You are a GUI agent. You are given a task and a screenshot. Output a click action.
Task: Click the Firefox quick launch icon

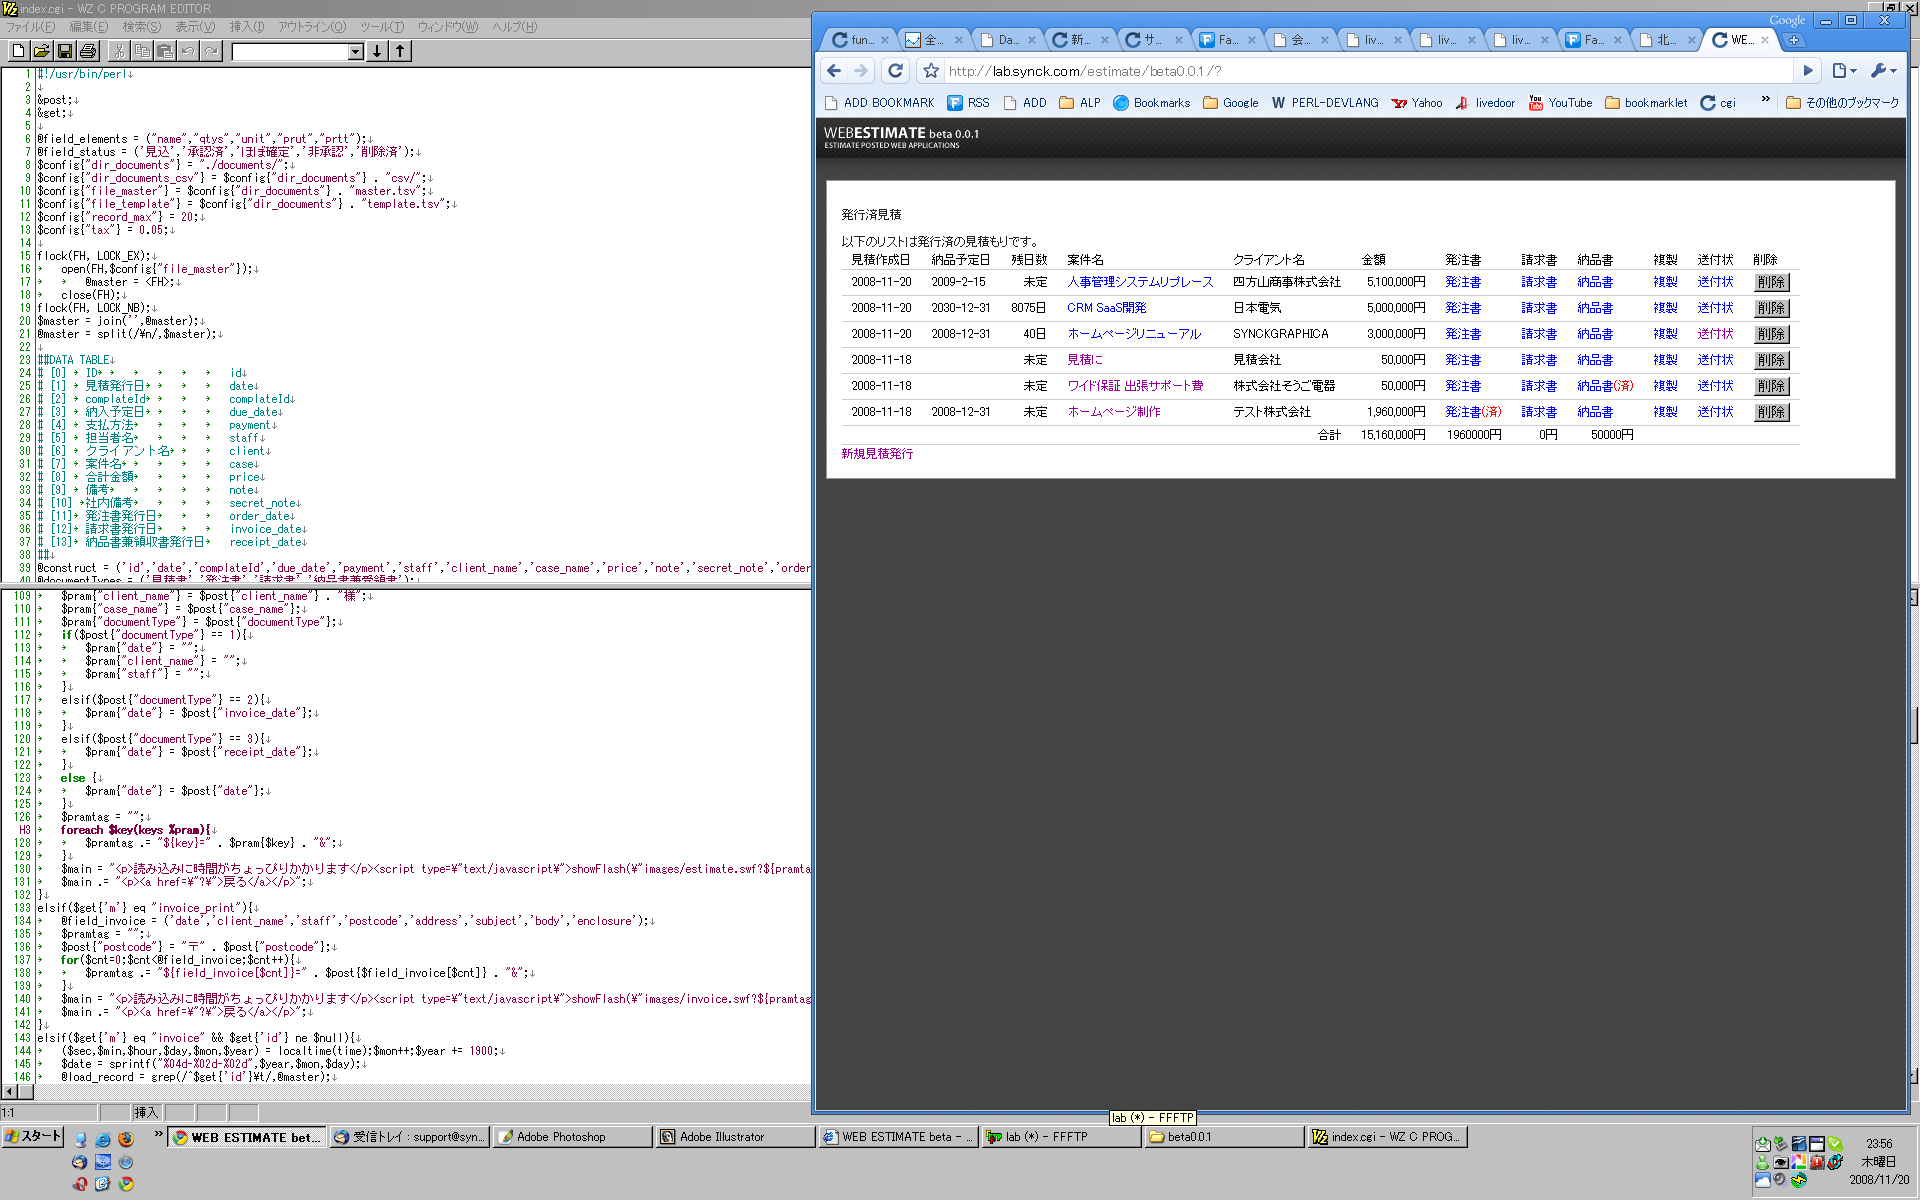coord(125,1139)
